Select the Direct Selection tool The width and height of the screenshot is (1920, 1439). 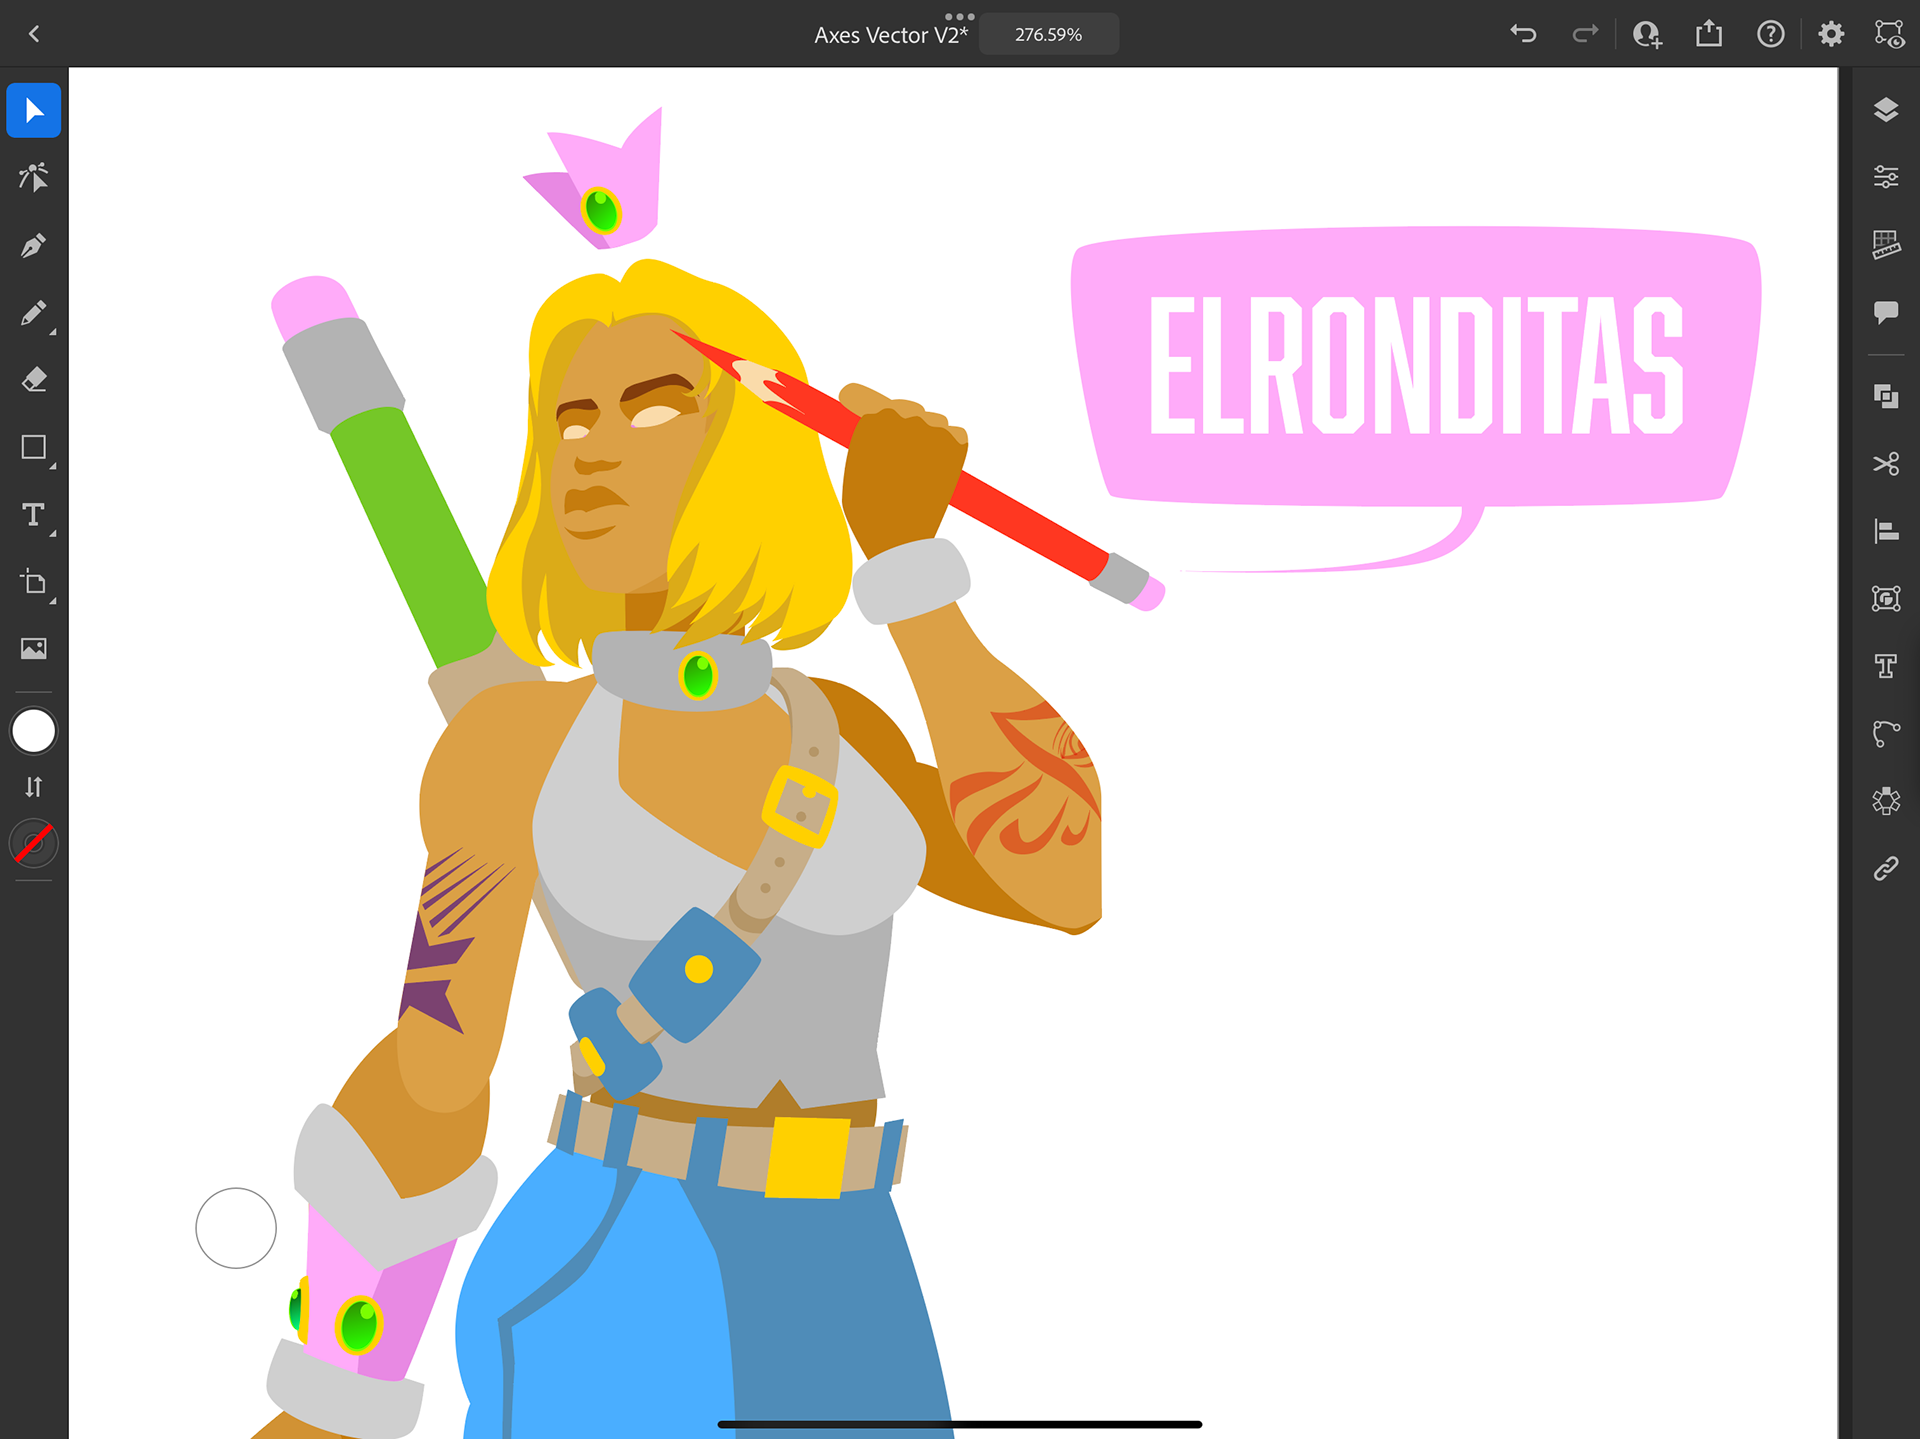pyautogui.click(x=33, y=178)
